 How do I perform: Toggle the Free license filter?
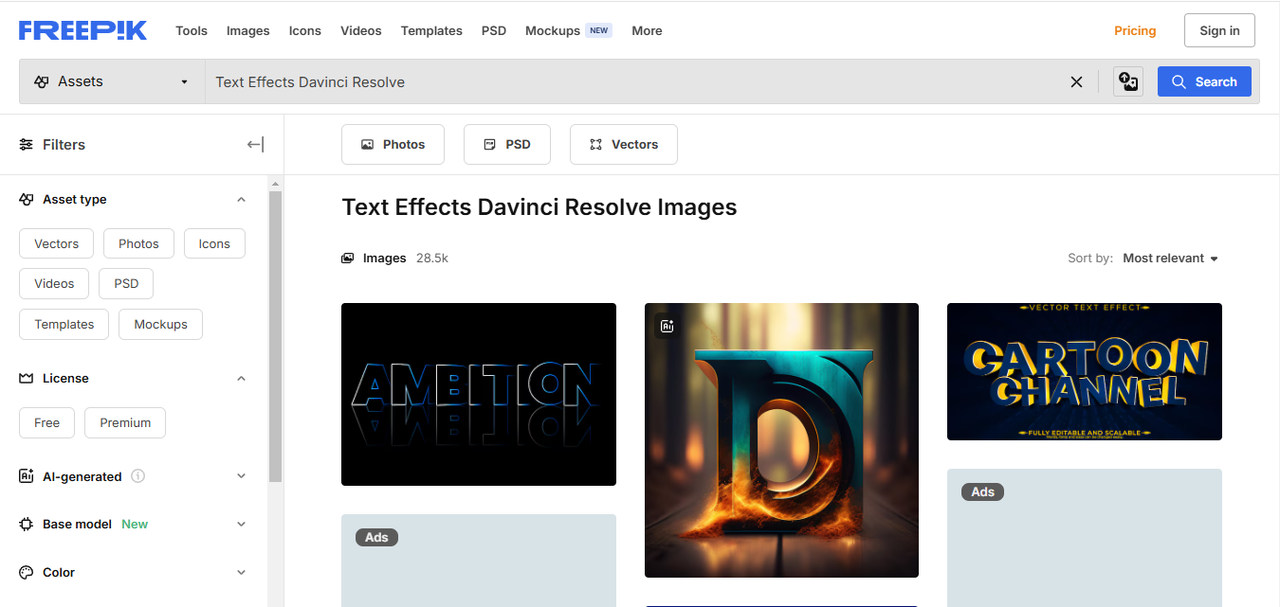coord(47,423)
